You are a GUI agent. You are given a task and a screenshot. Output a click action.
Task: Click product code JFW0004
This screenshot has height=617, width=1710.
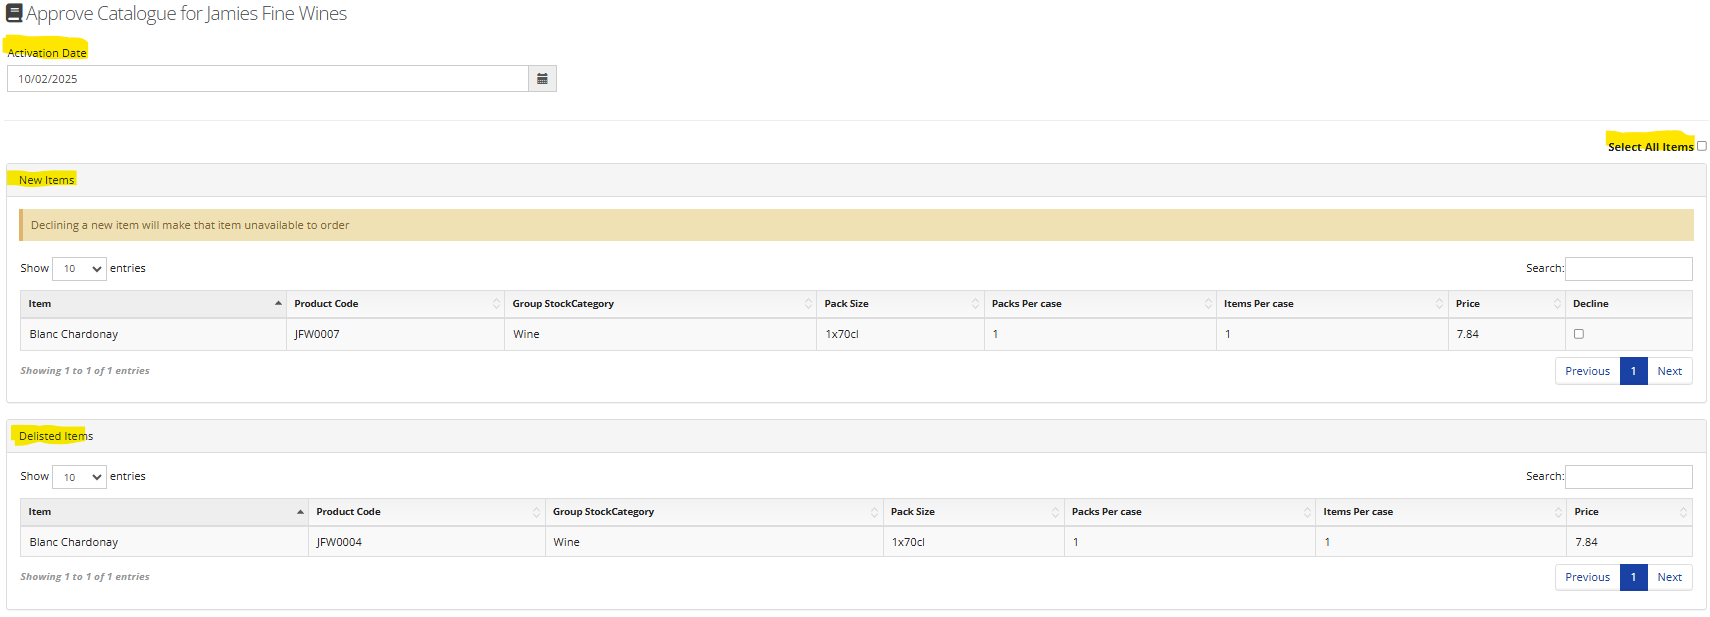tap(339, 542)
